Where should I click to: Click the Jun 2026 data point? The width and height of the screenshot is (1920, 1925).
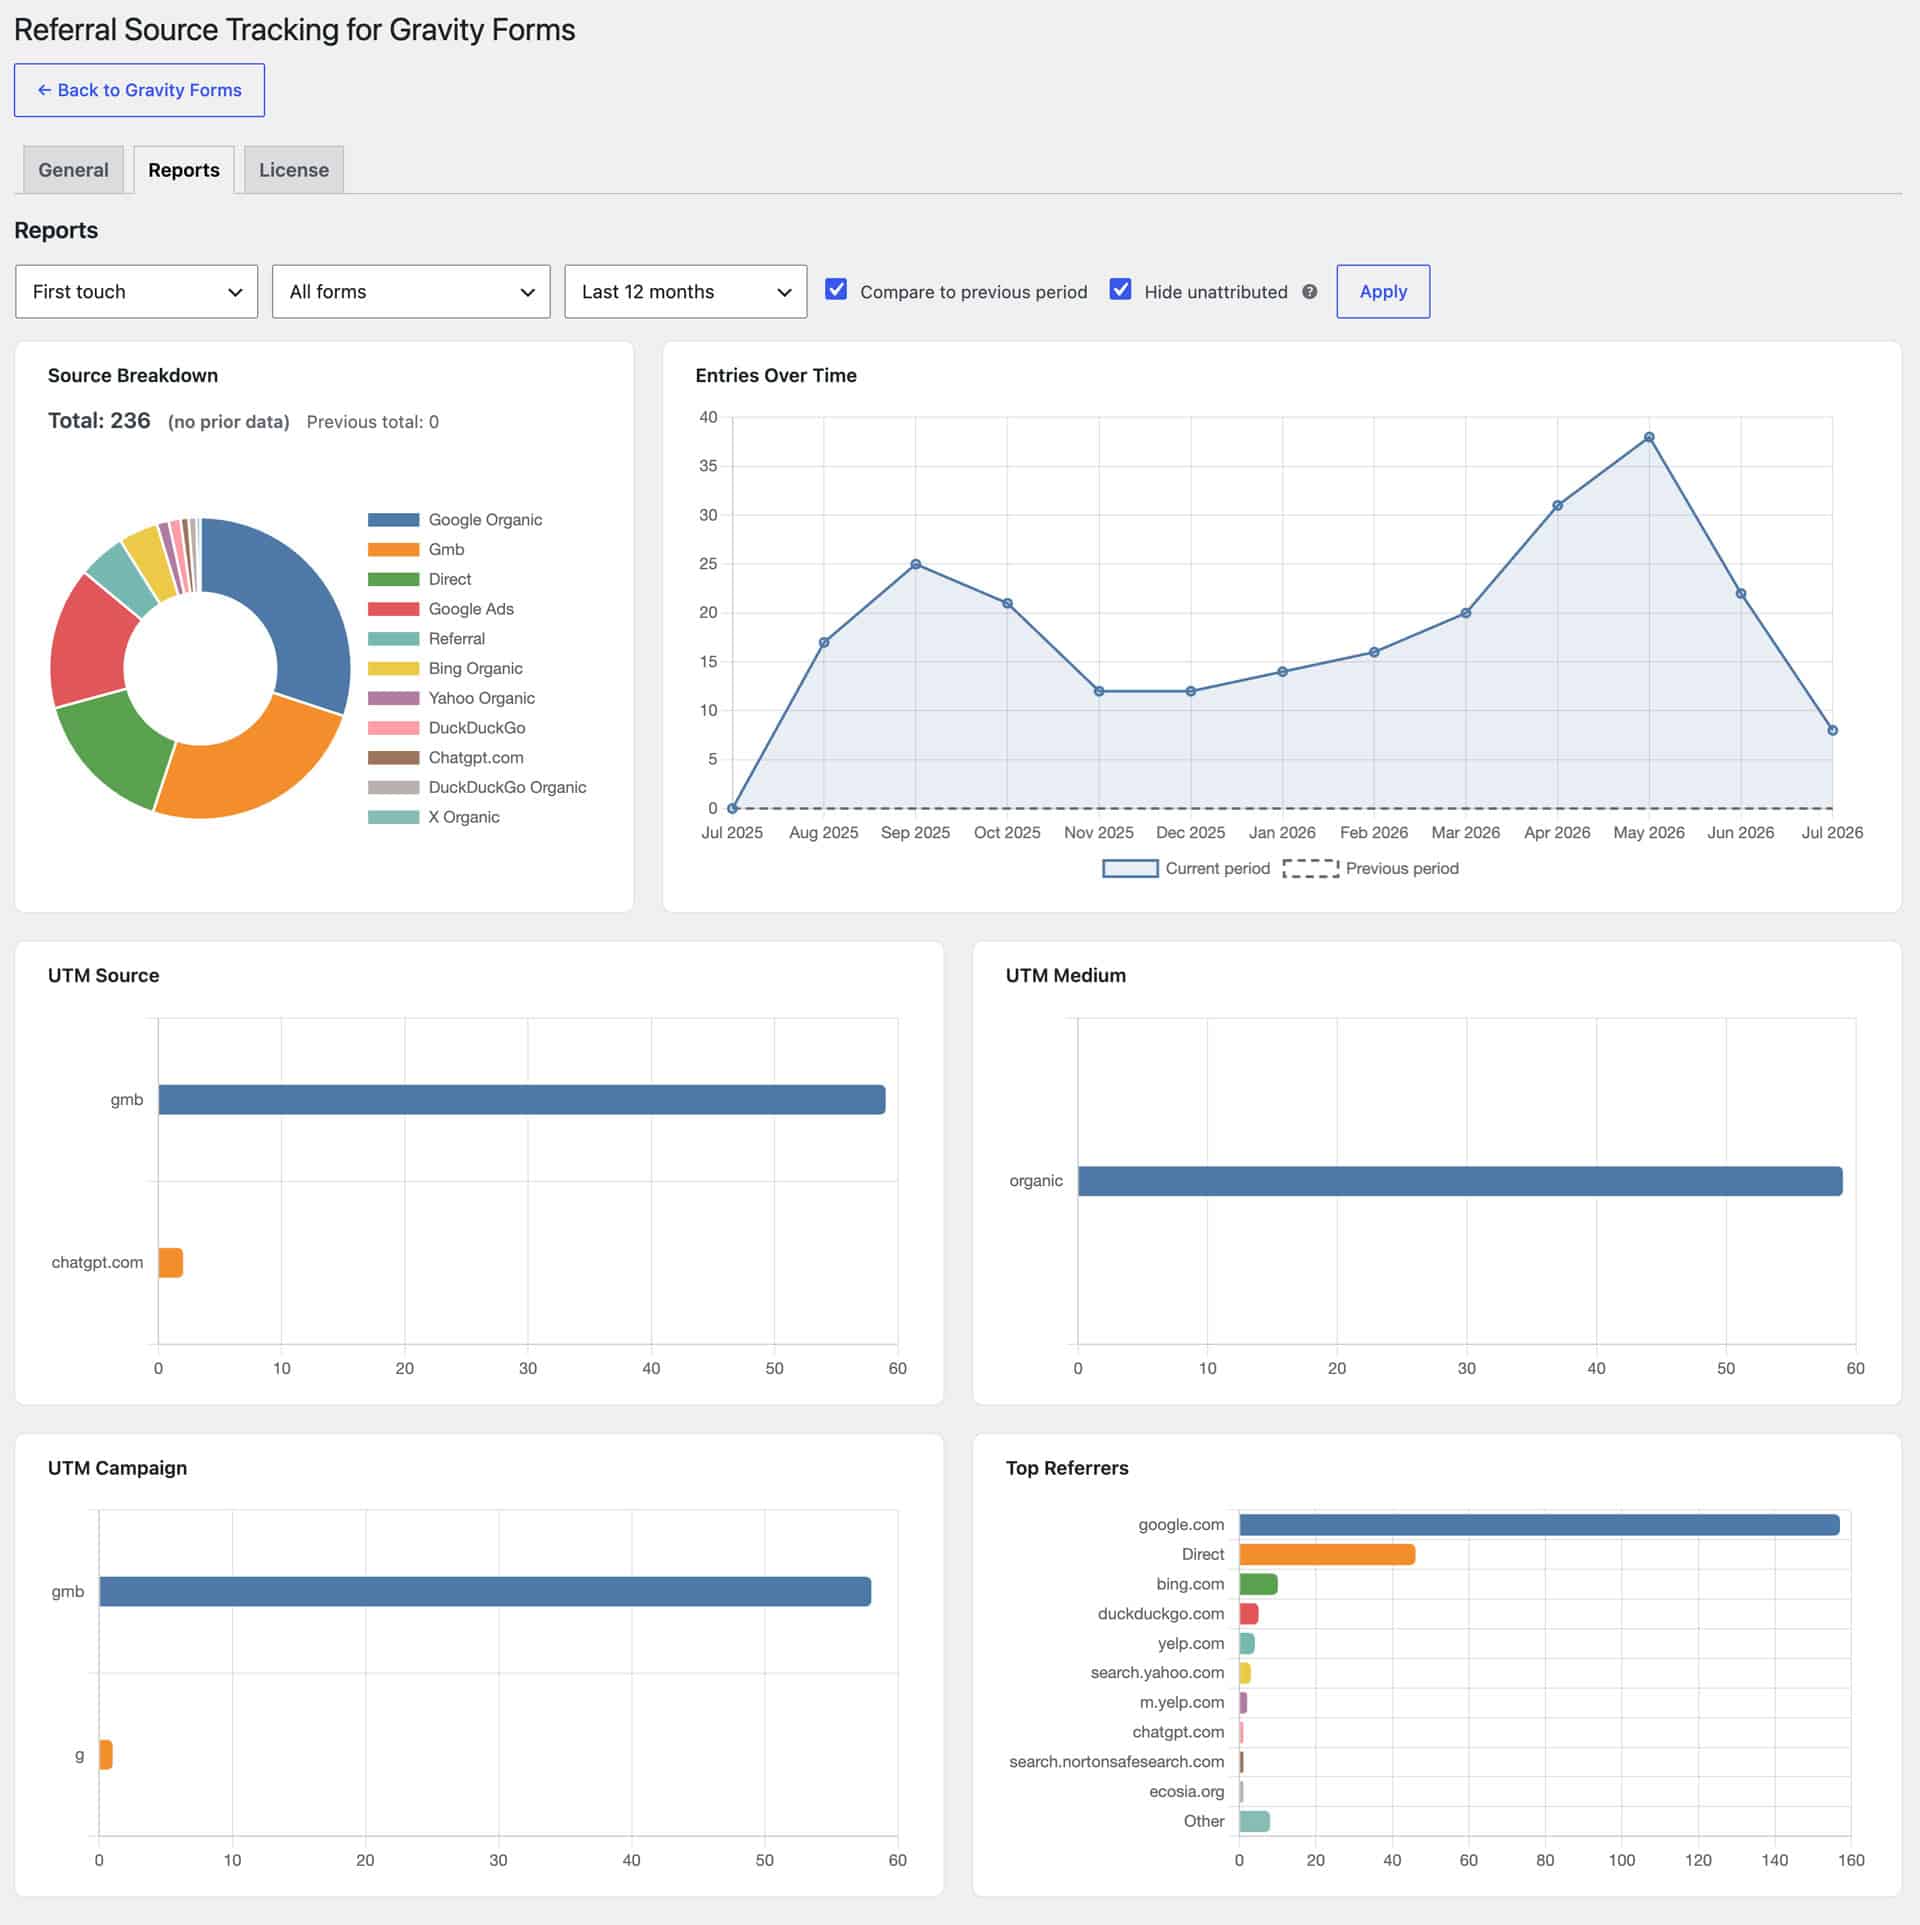pyautogui.click(x=1741, y=594)
